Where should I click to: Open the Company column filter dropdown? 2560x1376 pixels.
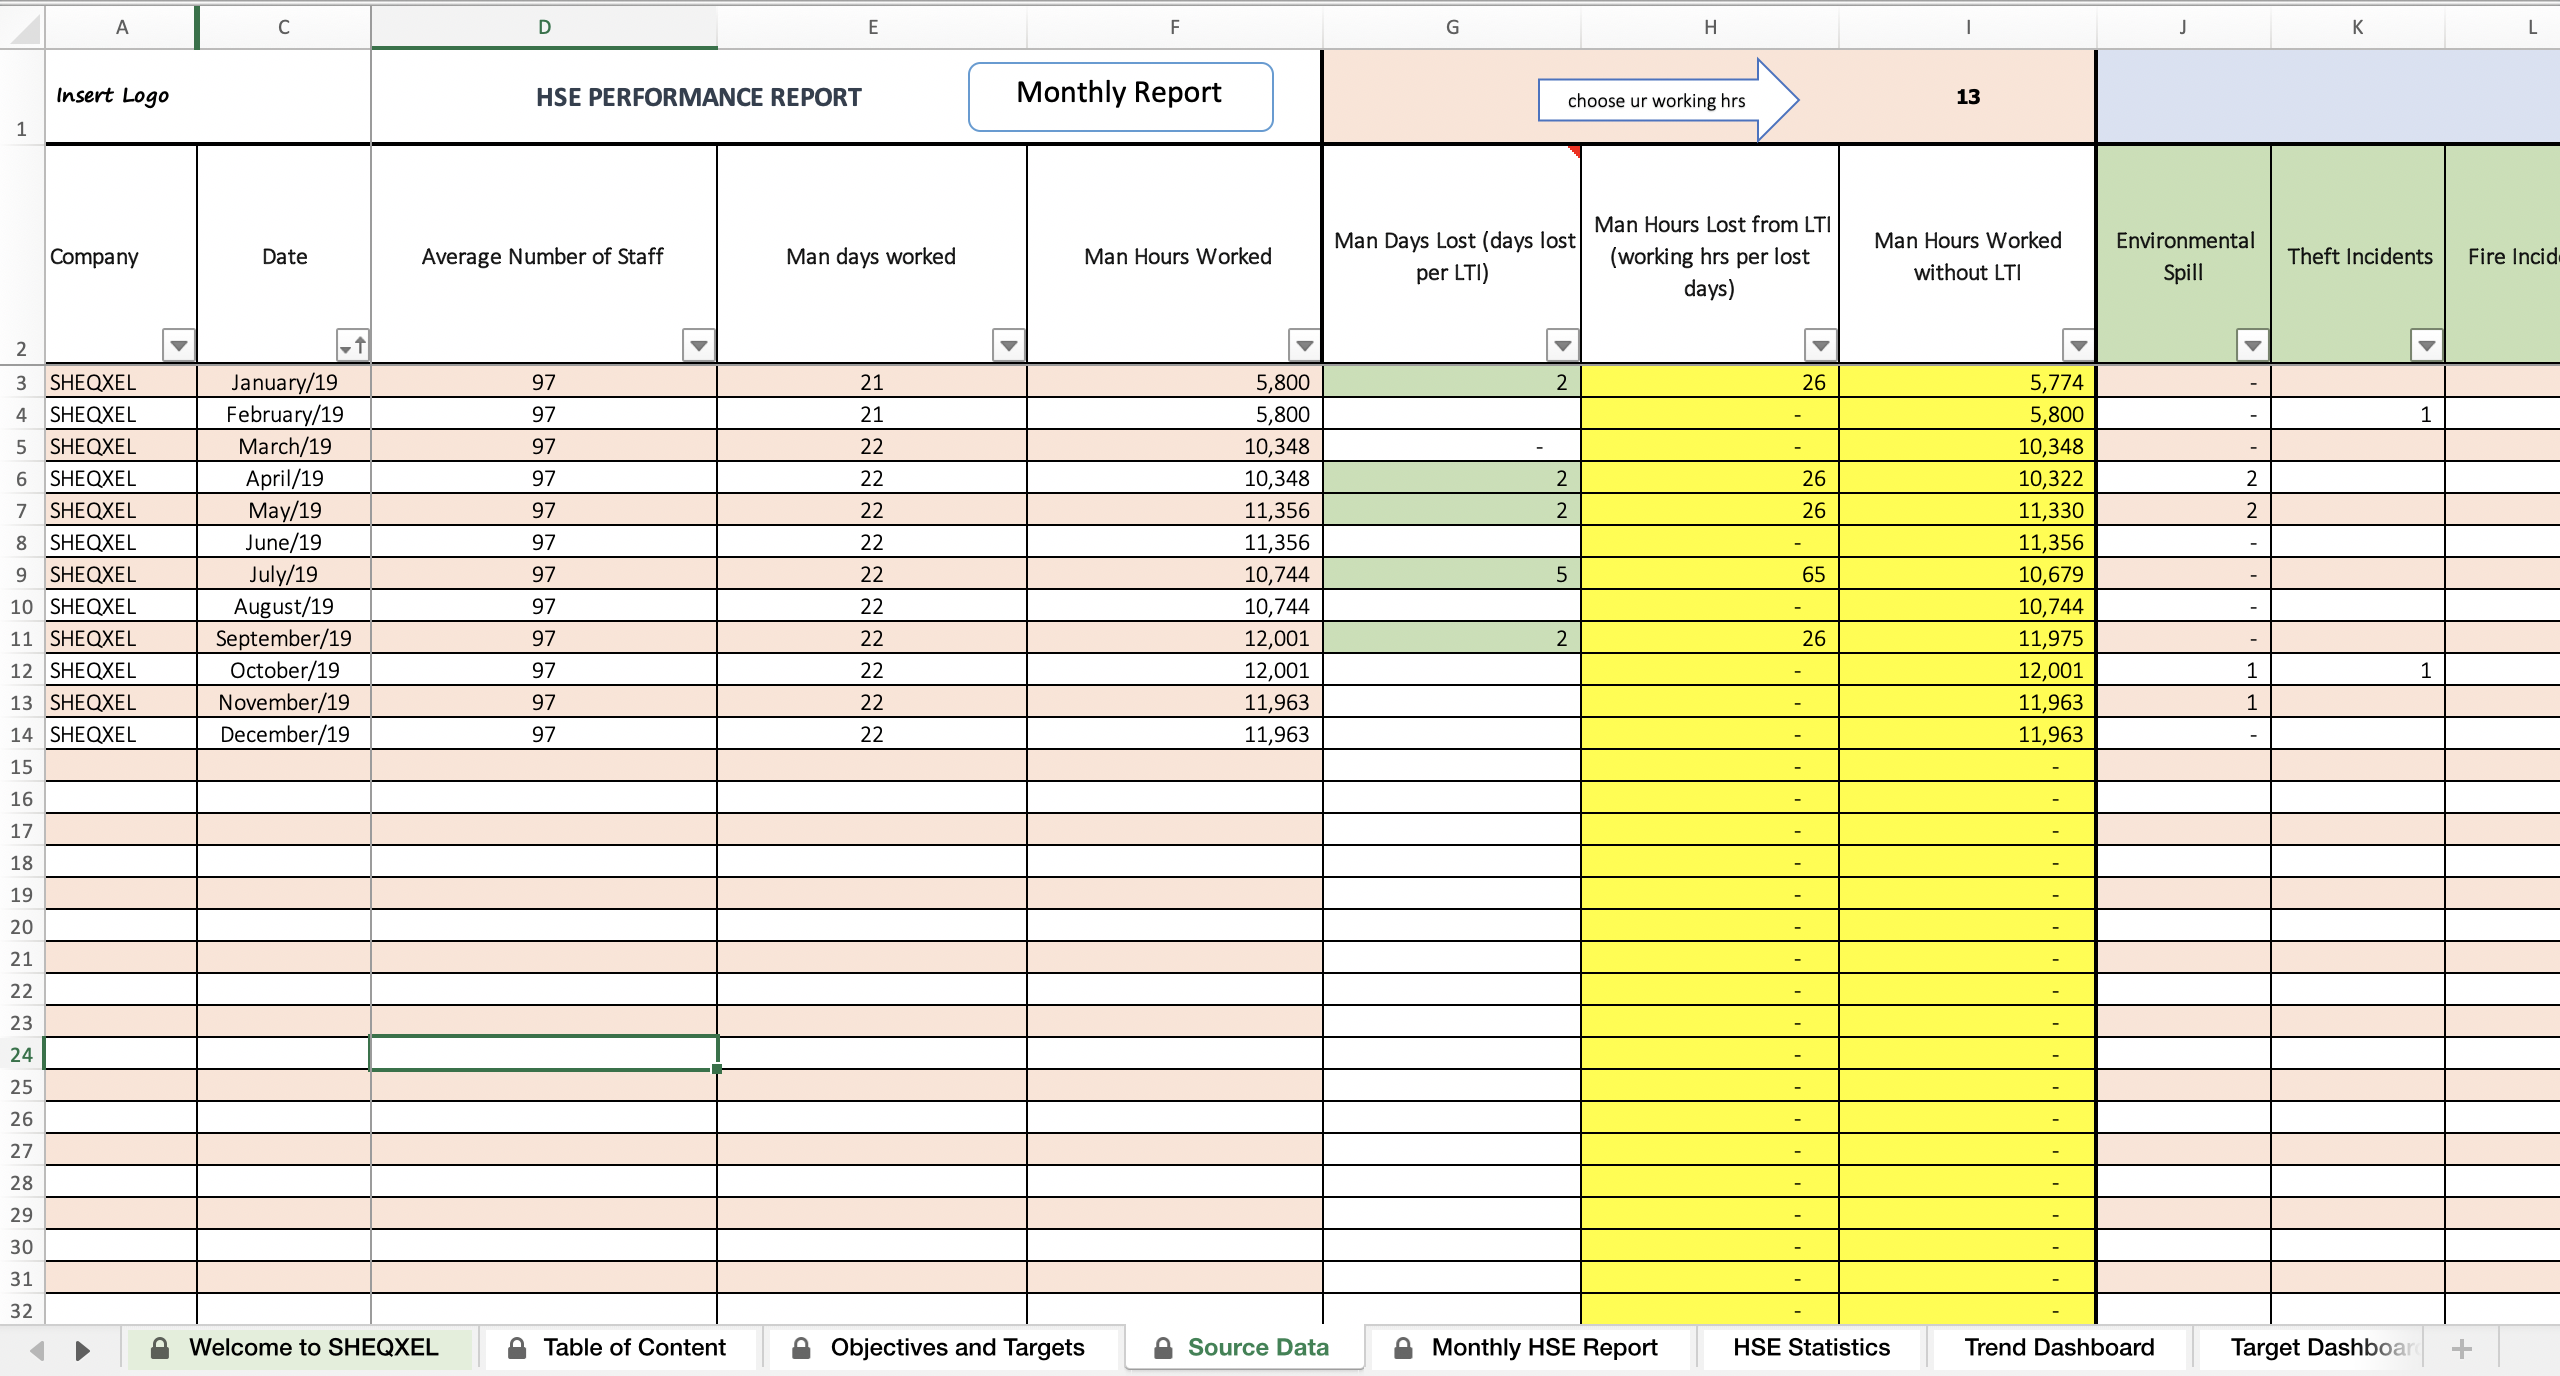click(177, 345)
